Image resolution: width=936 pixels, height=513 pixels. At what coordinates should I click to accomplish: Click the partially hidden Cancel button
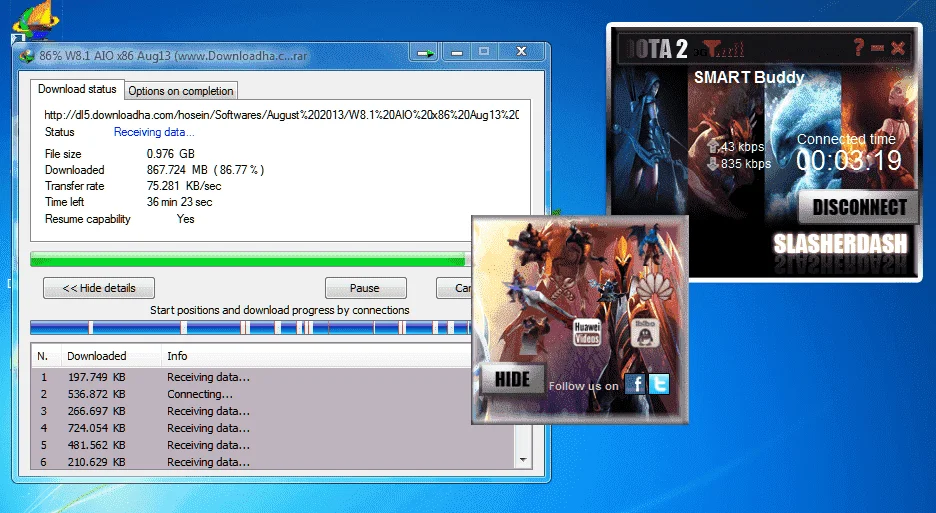[x=455, y=288]
